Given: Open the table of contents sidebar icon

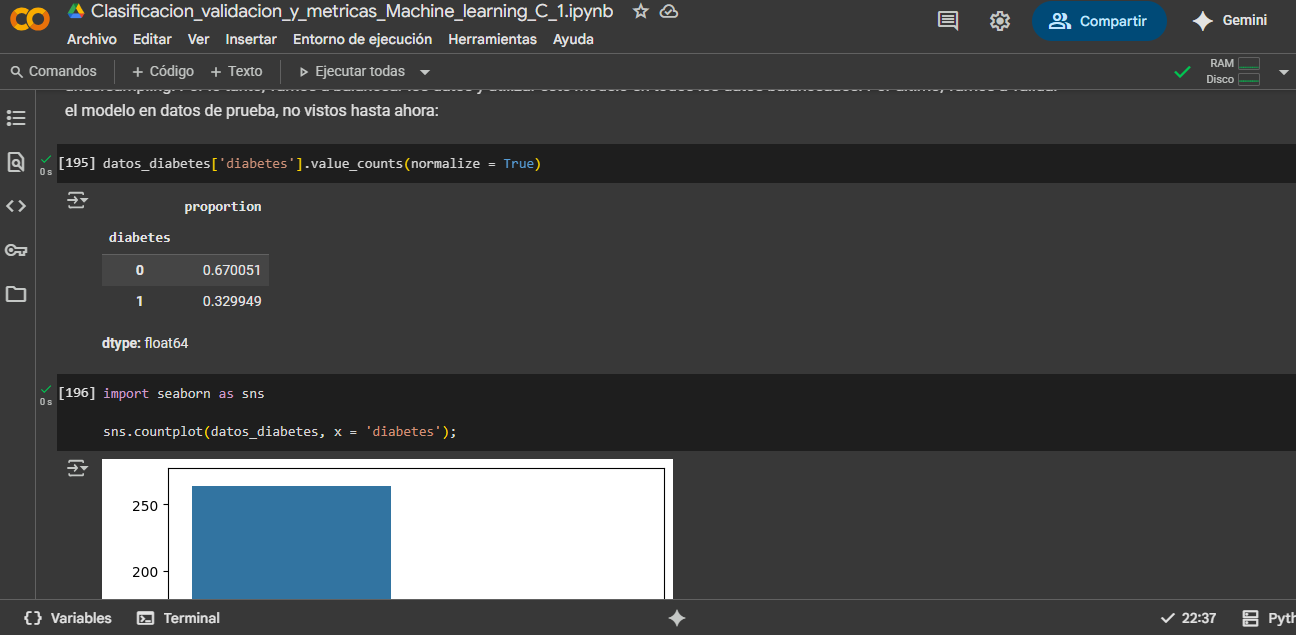Looking at the screenshot, I should coord(16,118).
